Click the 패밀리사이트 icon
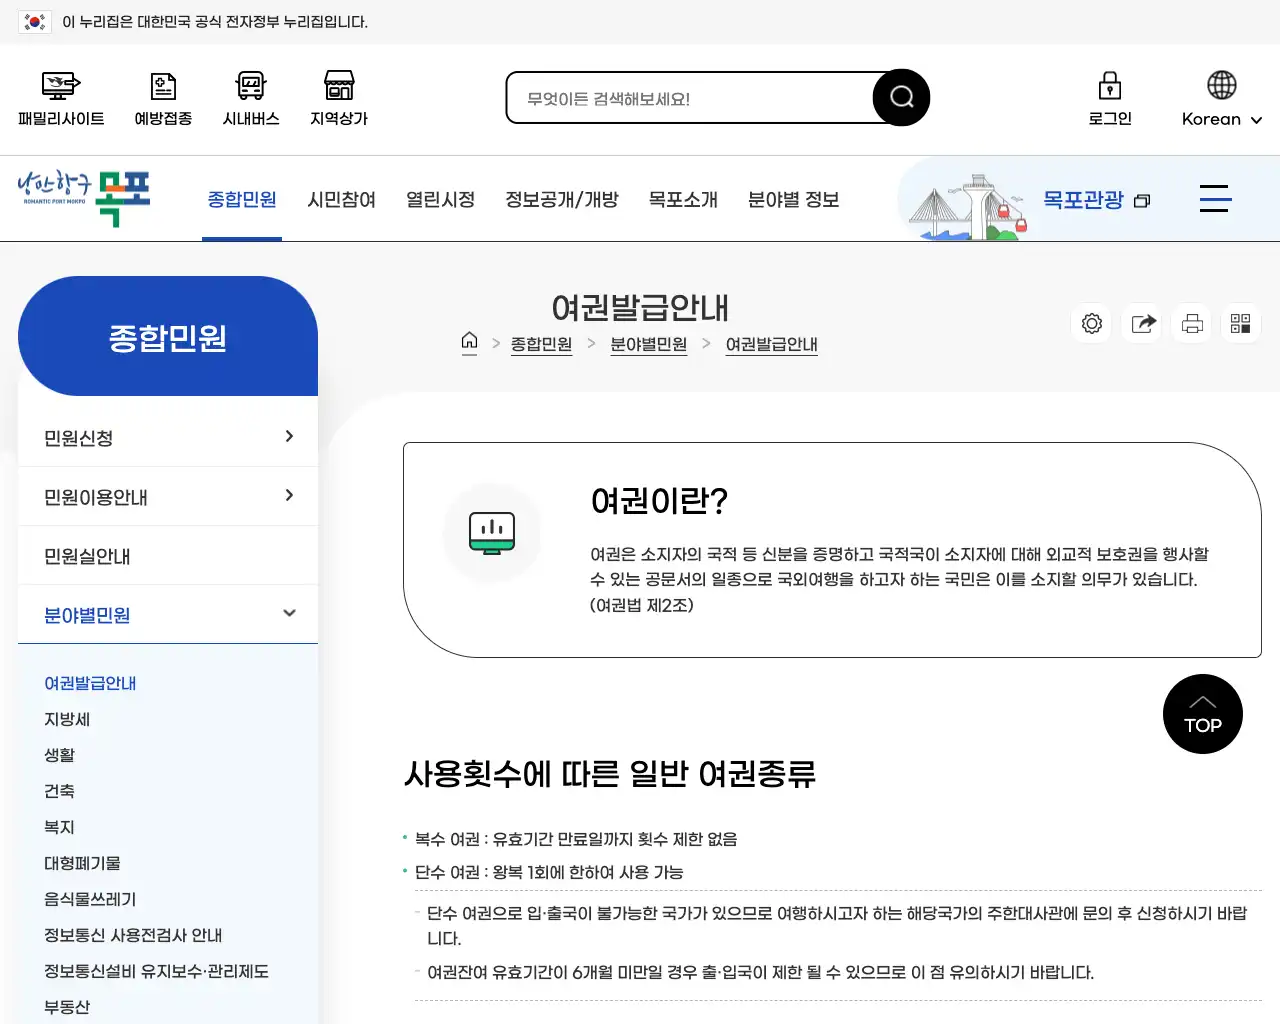Viewport: 1280px width, 1024px height. (61, 97)
